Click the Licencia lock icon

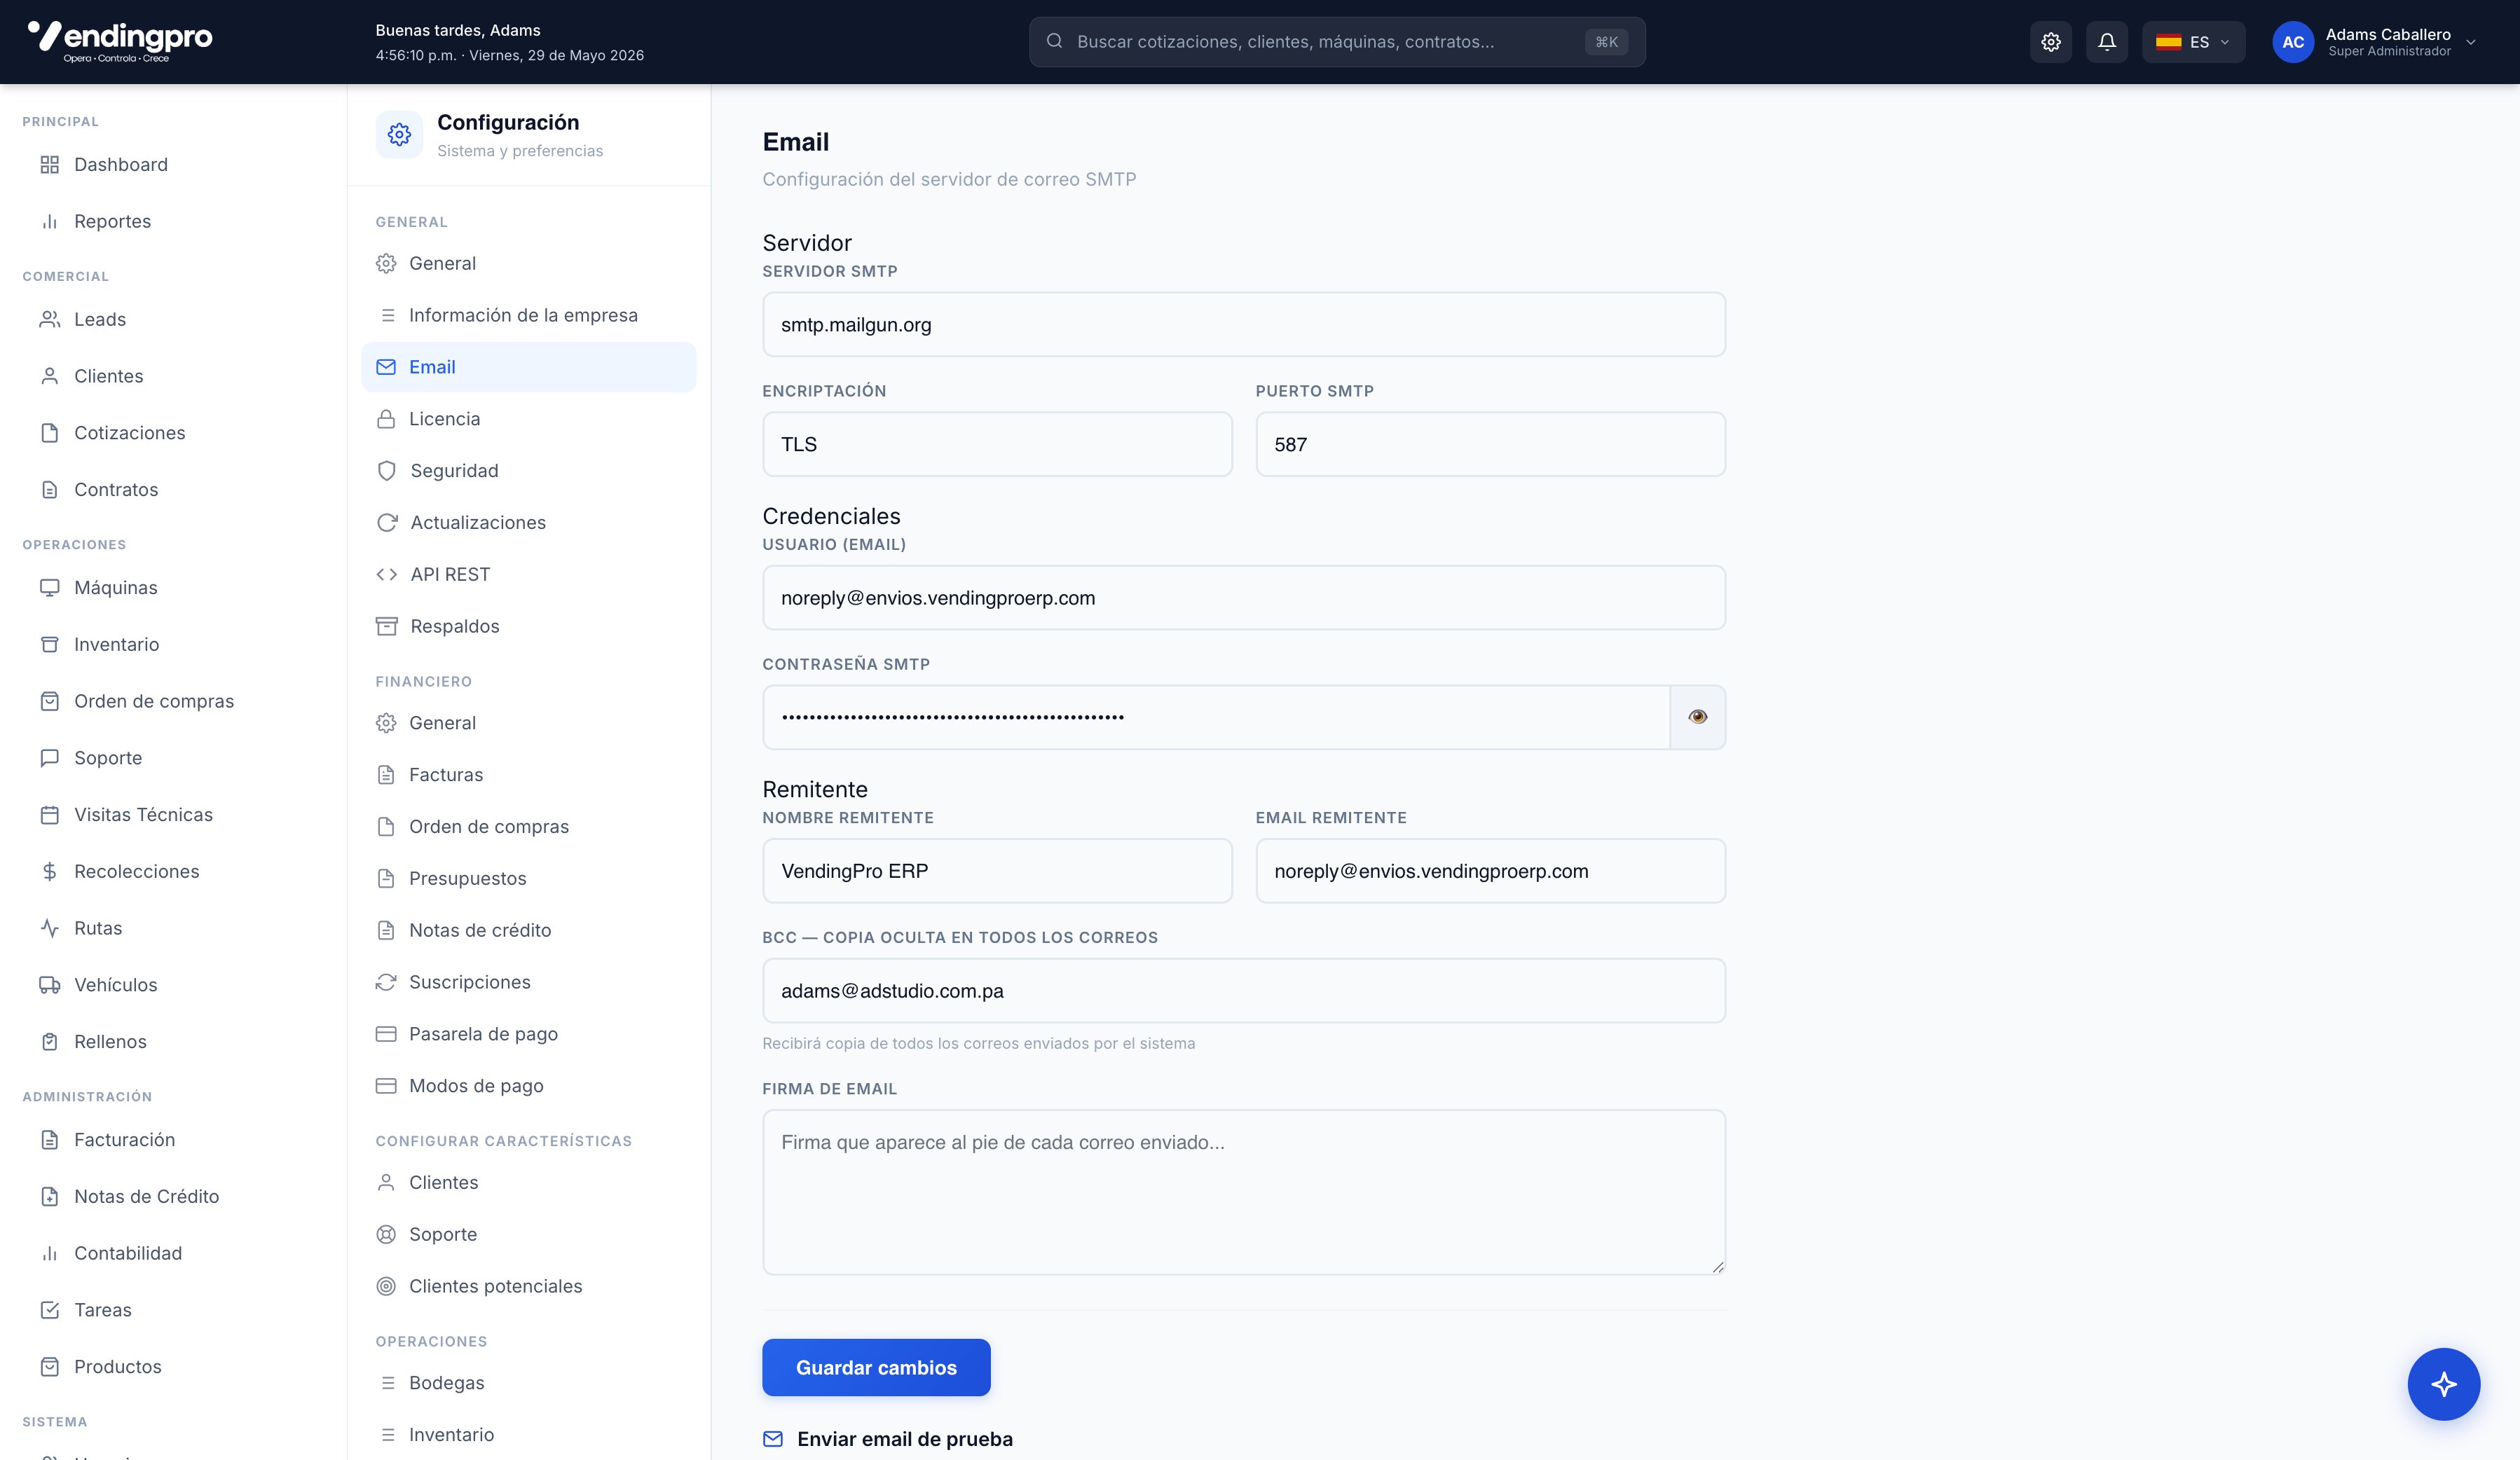tap(386, 419)
